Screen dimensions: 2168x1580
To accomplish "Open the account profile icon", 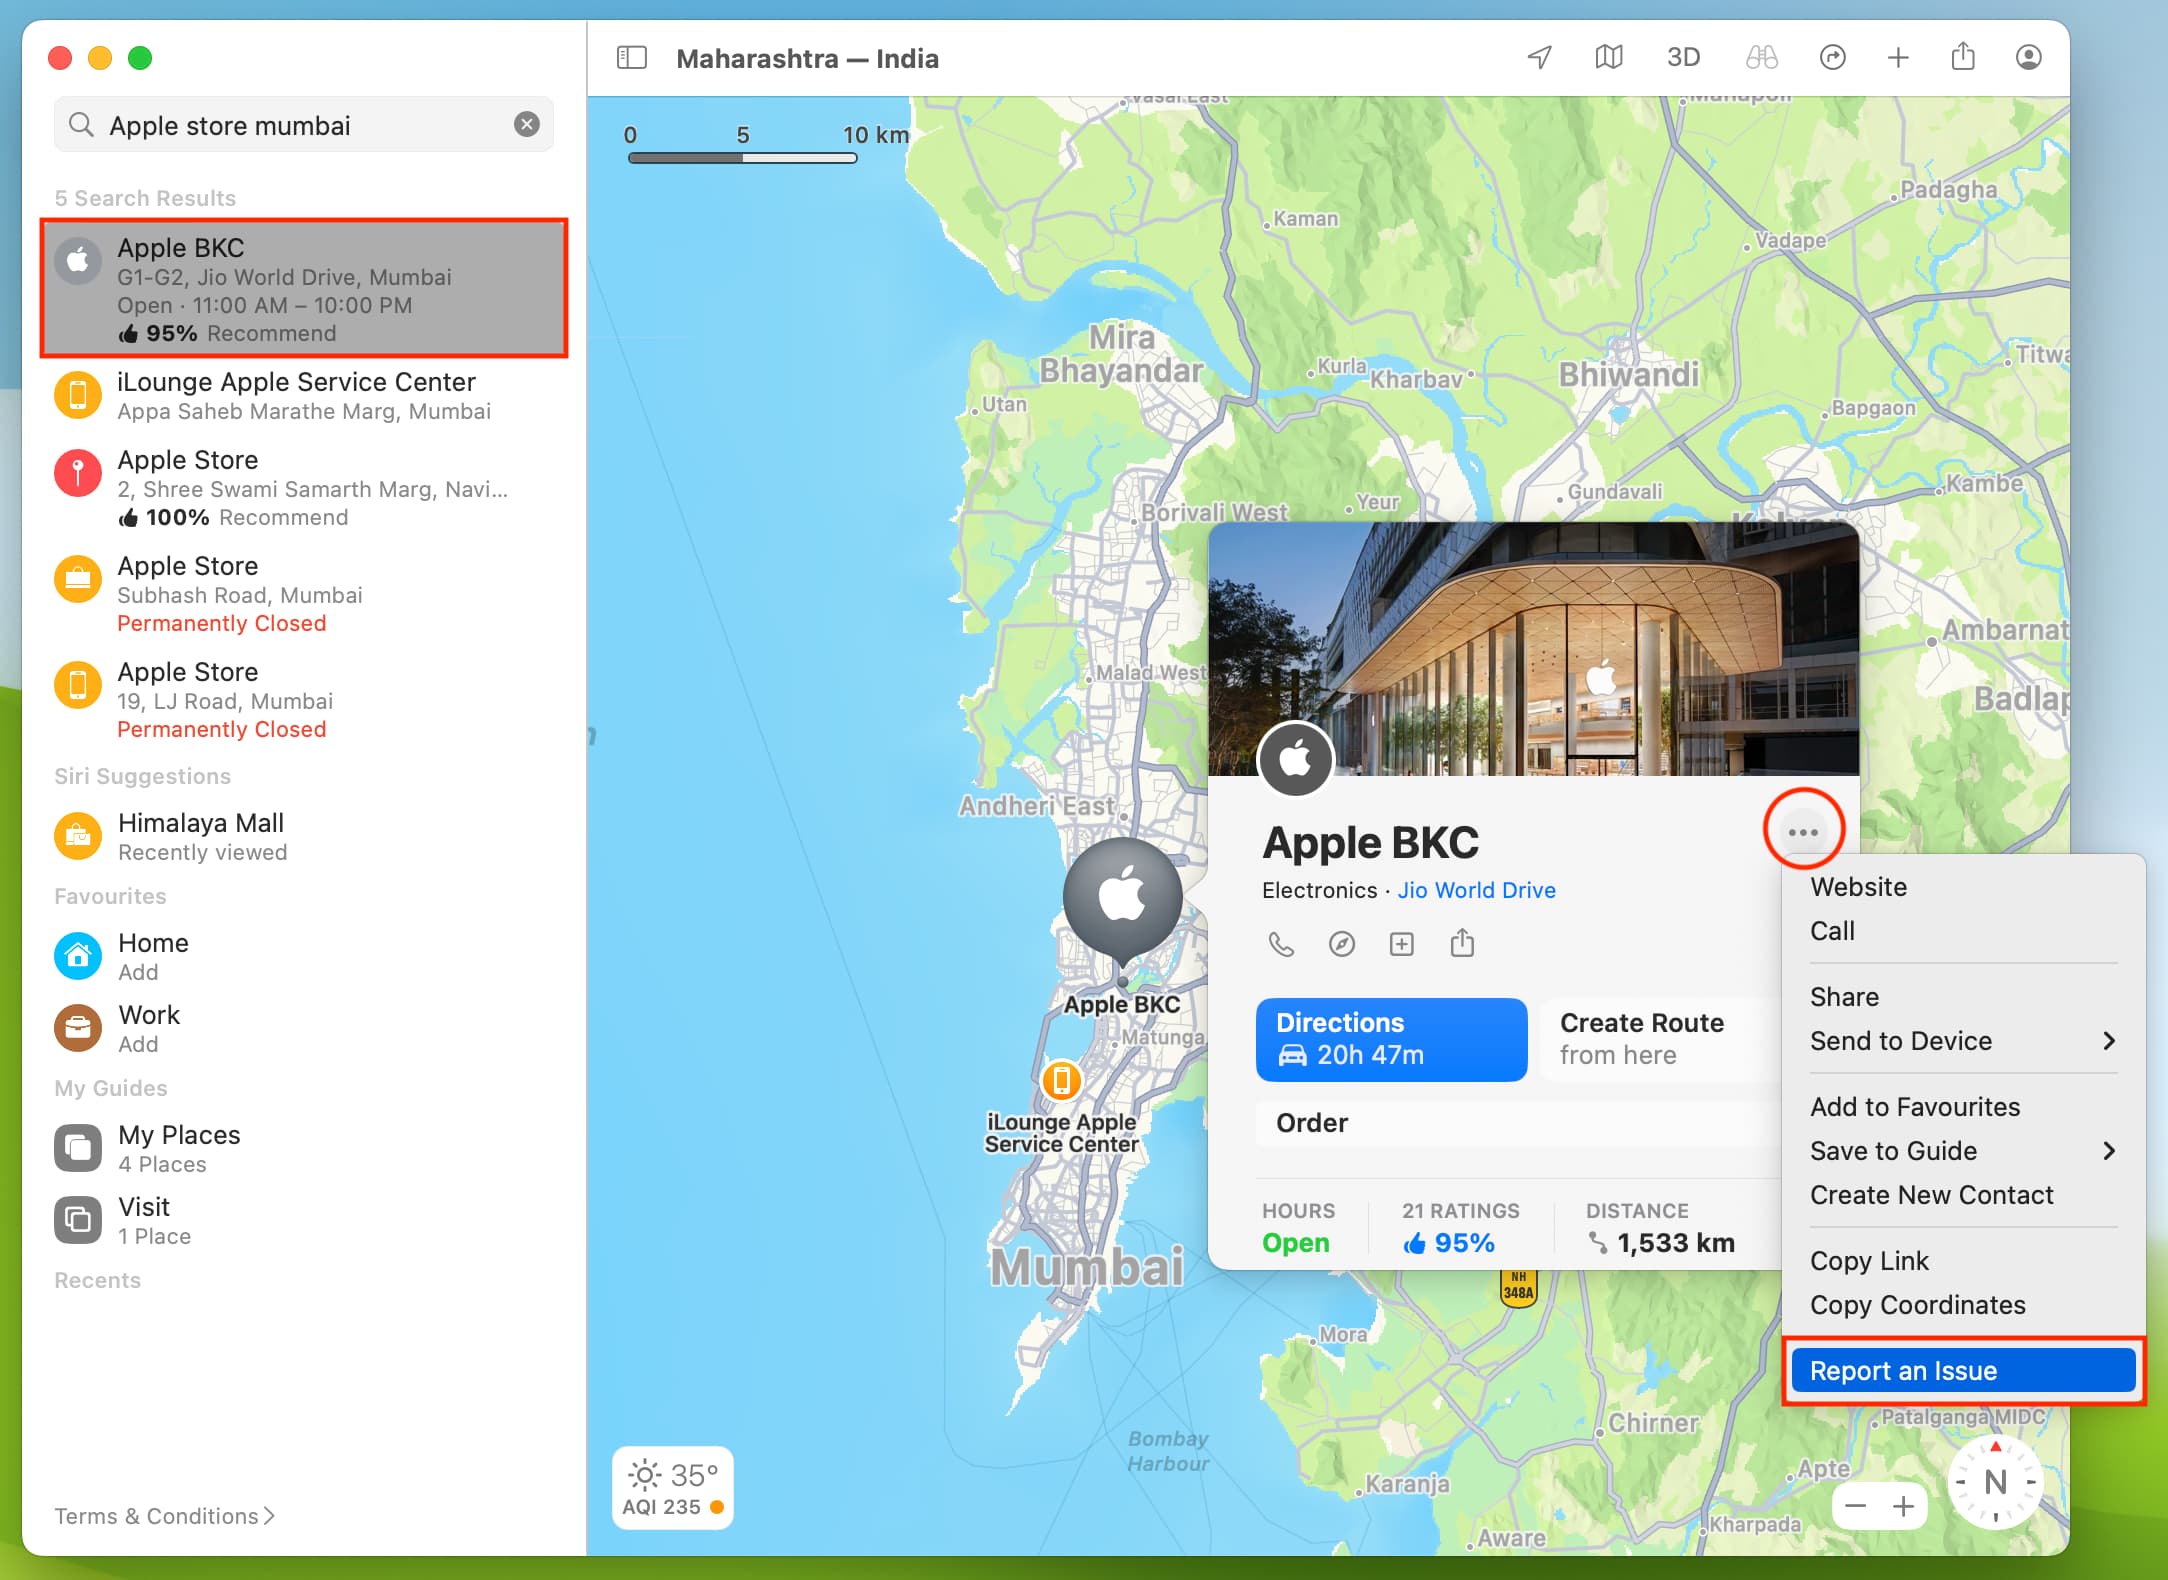I will [2028, 57].
